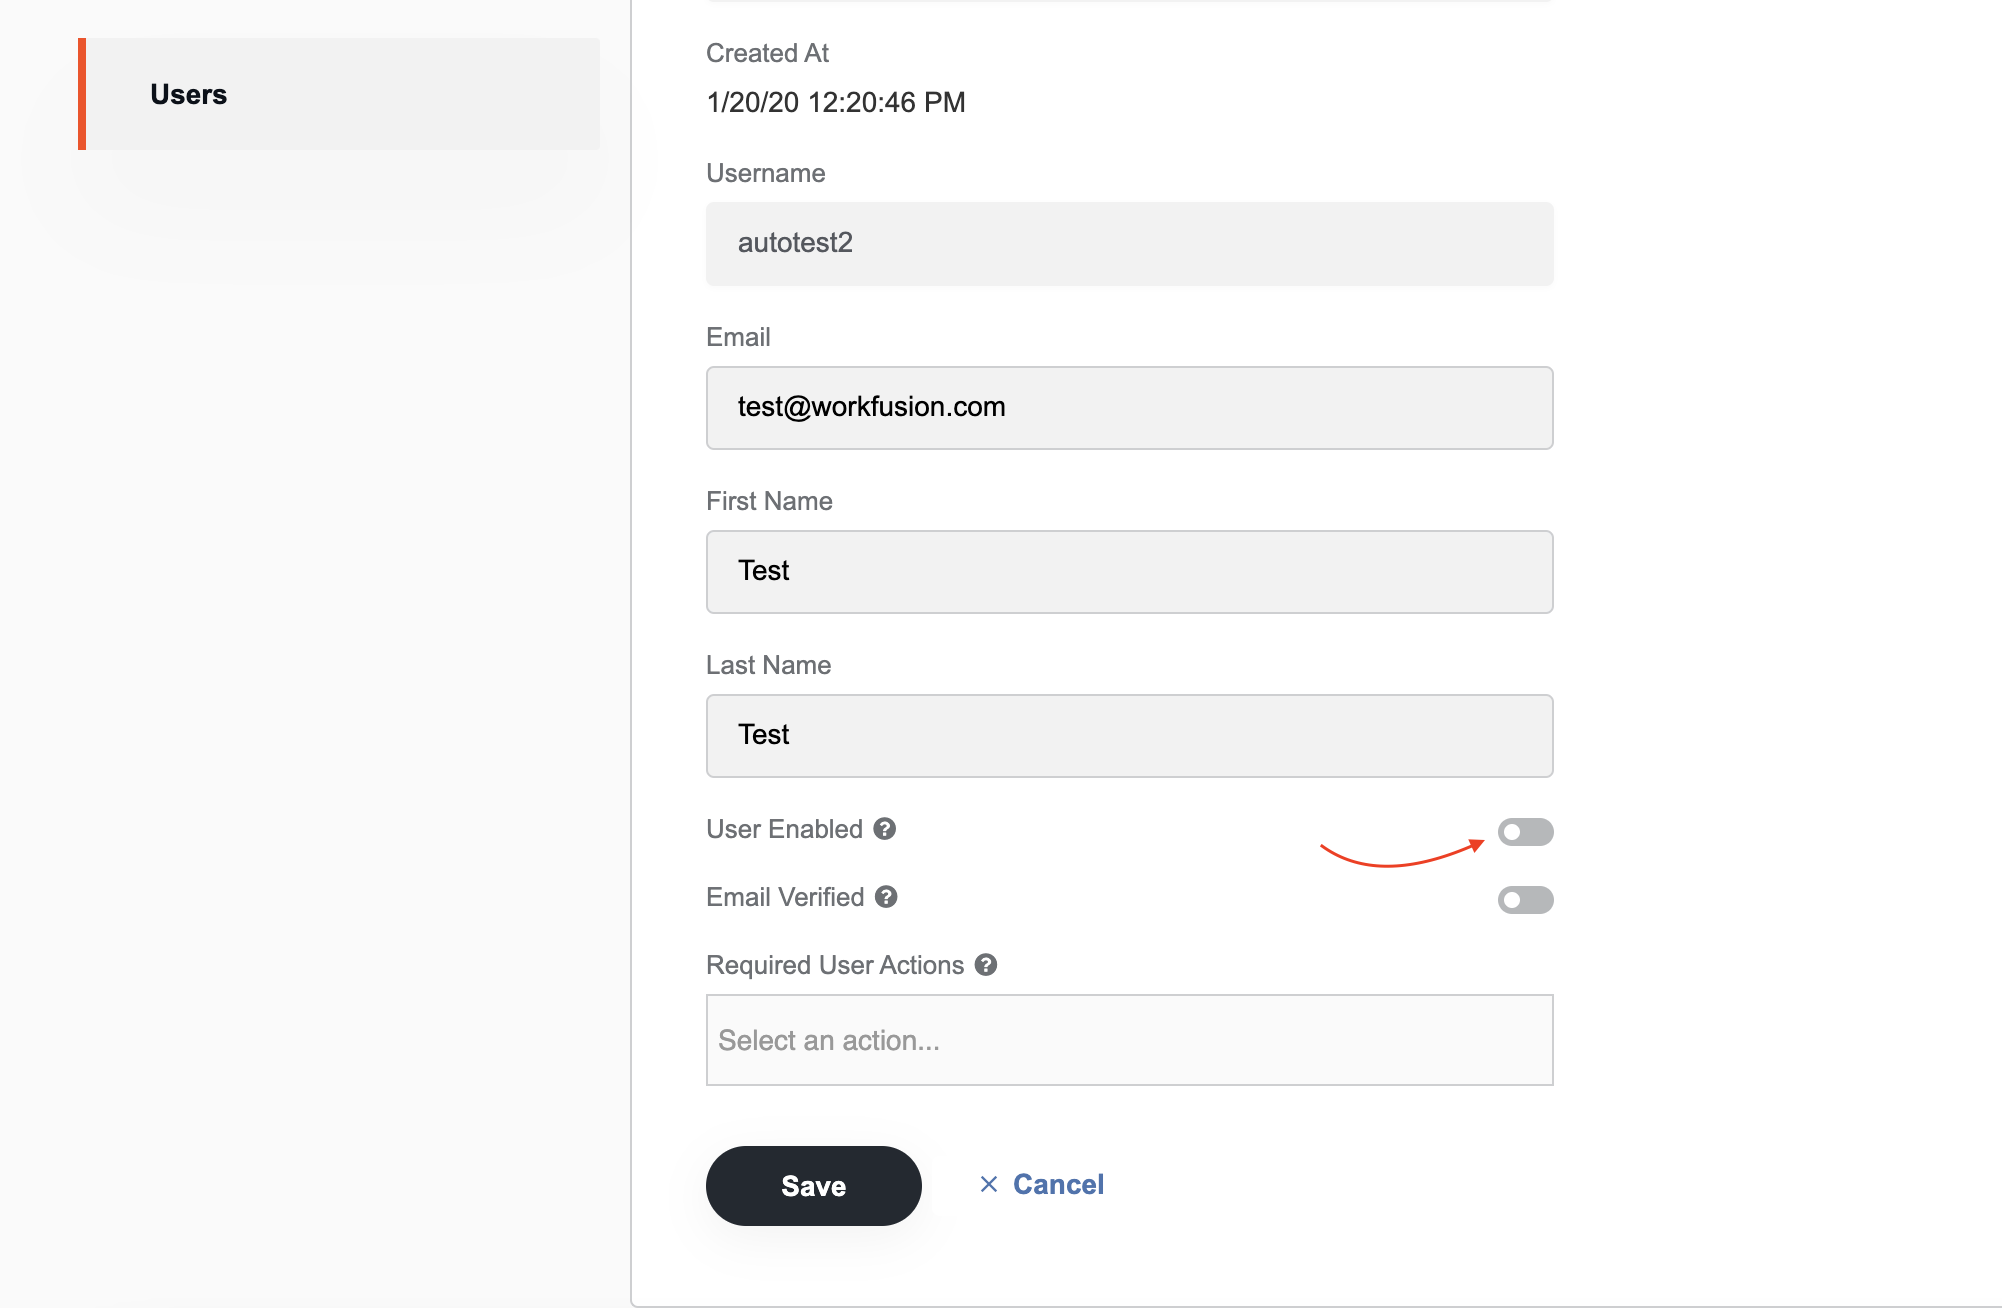Click the Email field label

click(738, 337)
